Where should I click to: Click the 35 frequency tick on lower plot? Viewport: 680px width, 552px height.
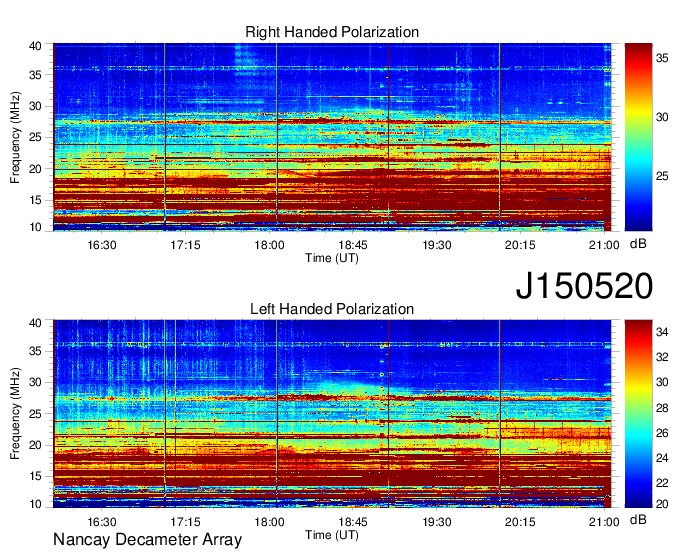[36, 351]
